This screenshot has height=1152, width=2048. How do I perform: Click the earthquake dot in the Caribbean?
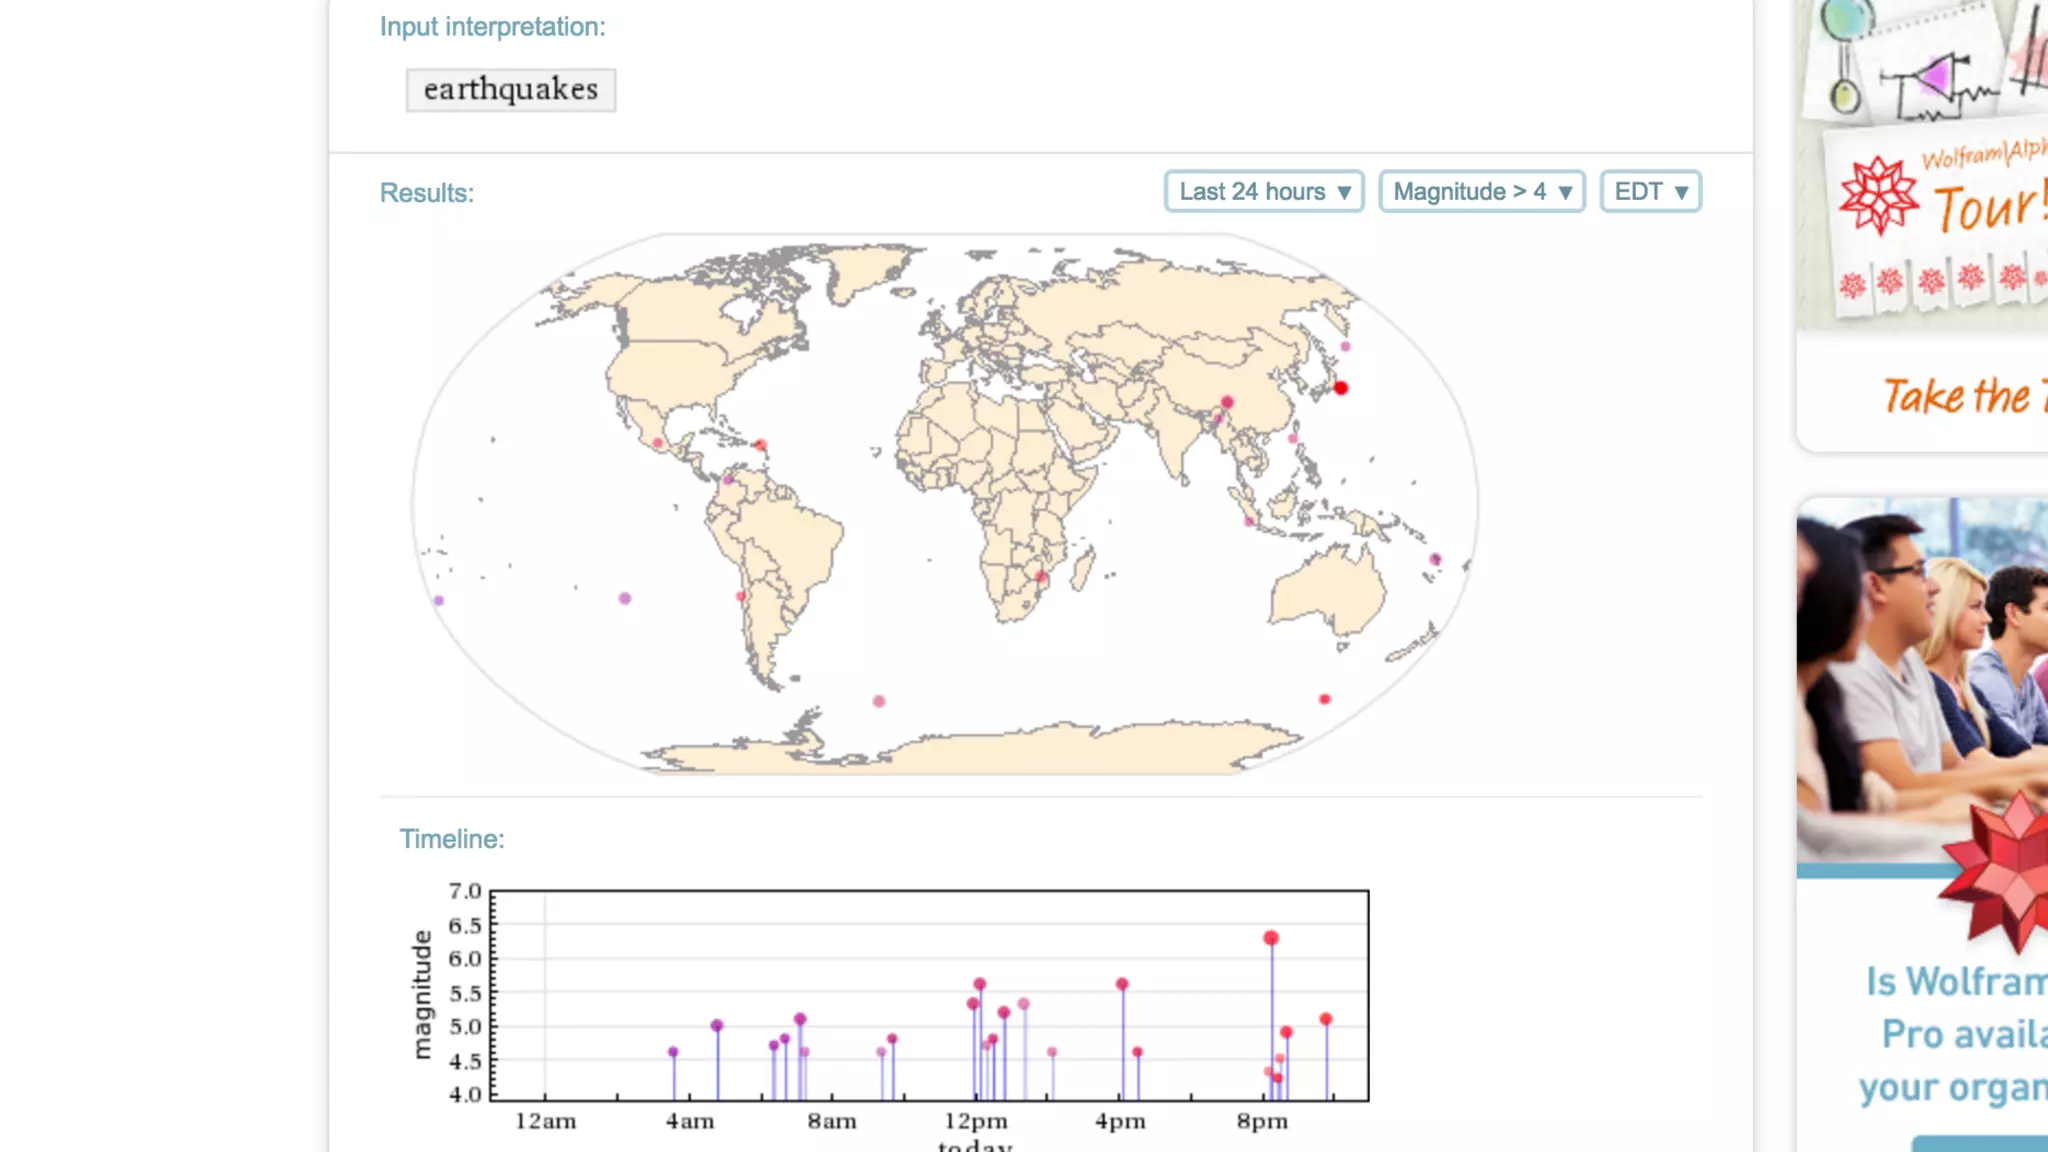pos(761,445)
